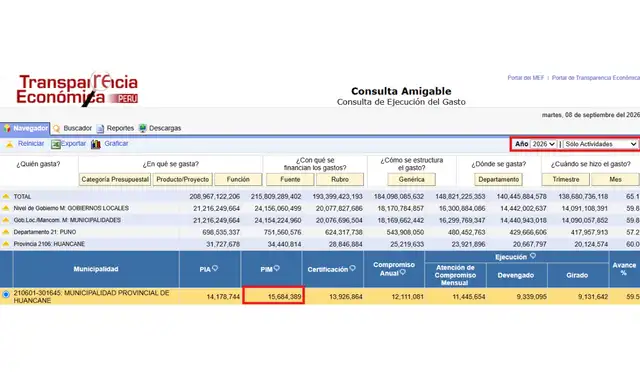This screenshot has width=640, height=376.
Task: Click Departamento 21: PUNO row label
Action: (x=45, y=232)
